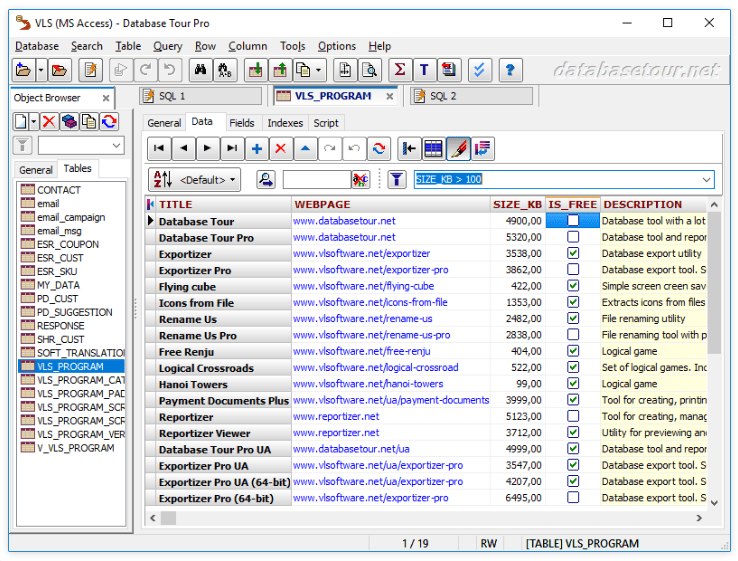Select V_VLS_PROGRAM in table list
738x561 pixels.
pos(75,448)
